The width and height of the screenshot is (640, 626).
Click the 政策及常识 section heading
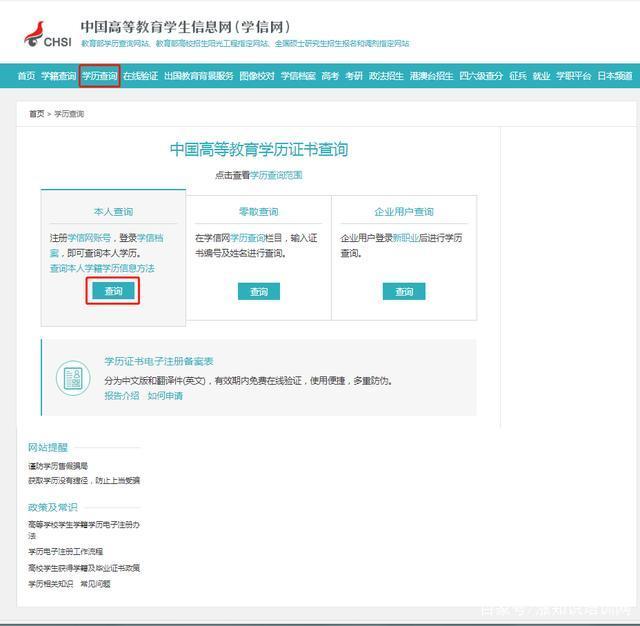pyautogui.click(x=53, y=507)
